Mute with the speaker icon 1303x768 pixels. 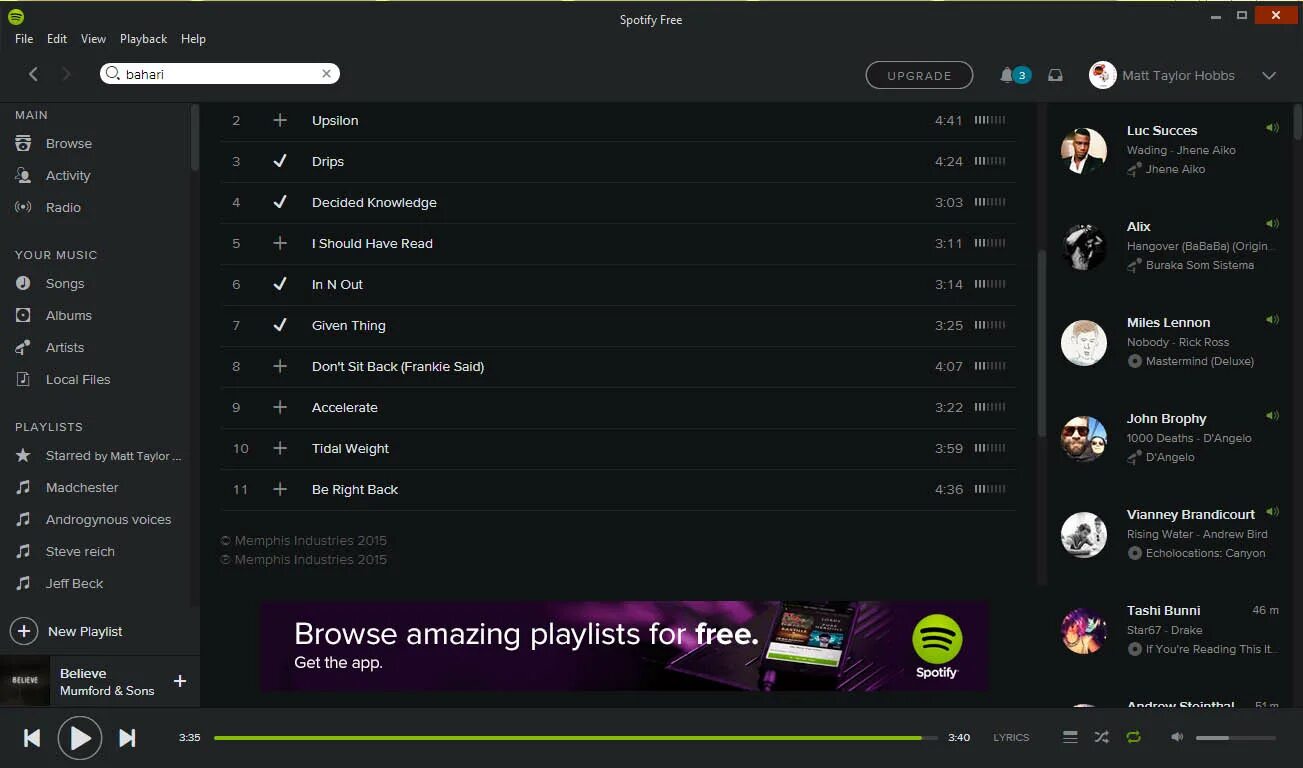(1177, 738)
